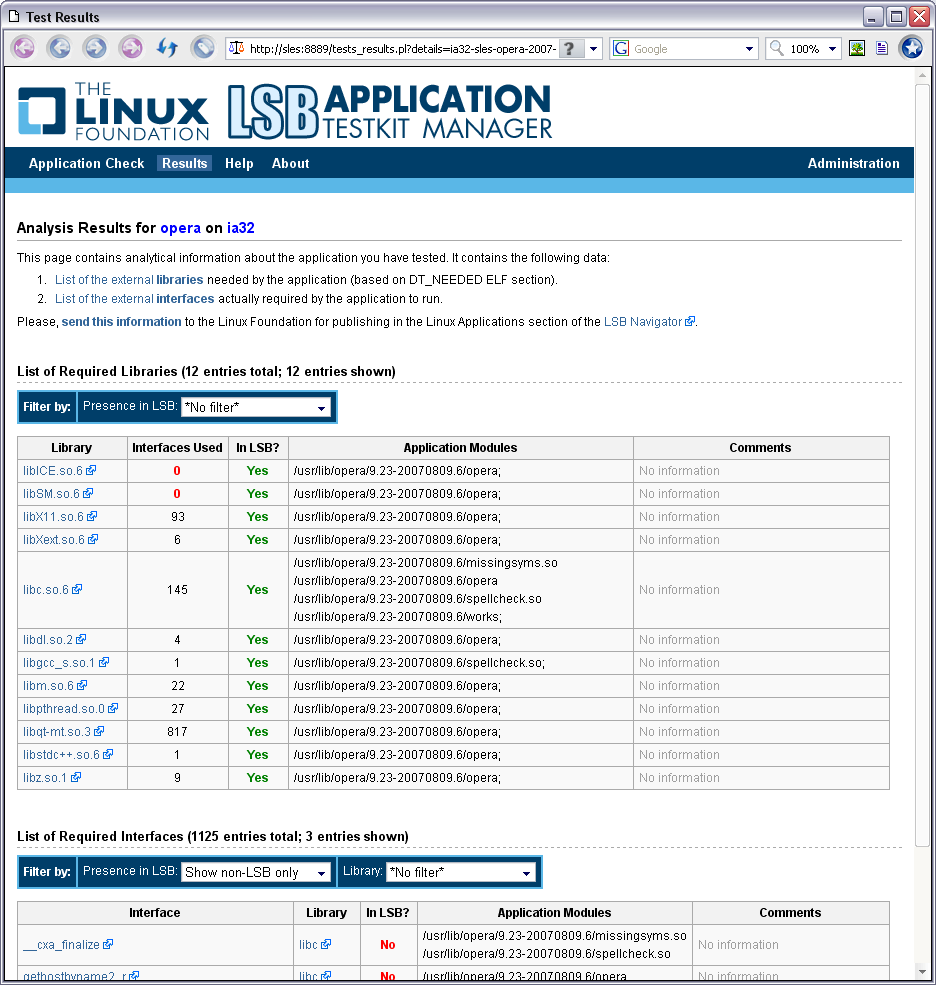Open the Library filter dropdown for interfaces
Image resolution: width=936 pixels, height=985 pixels.
point(461,872)
